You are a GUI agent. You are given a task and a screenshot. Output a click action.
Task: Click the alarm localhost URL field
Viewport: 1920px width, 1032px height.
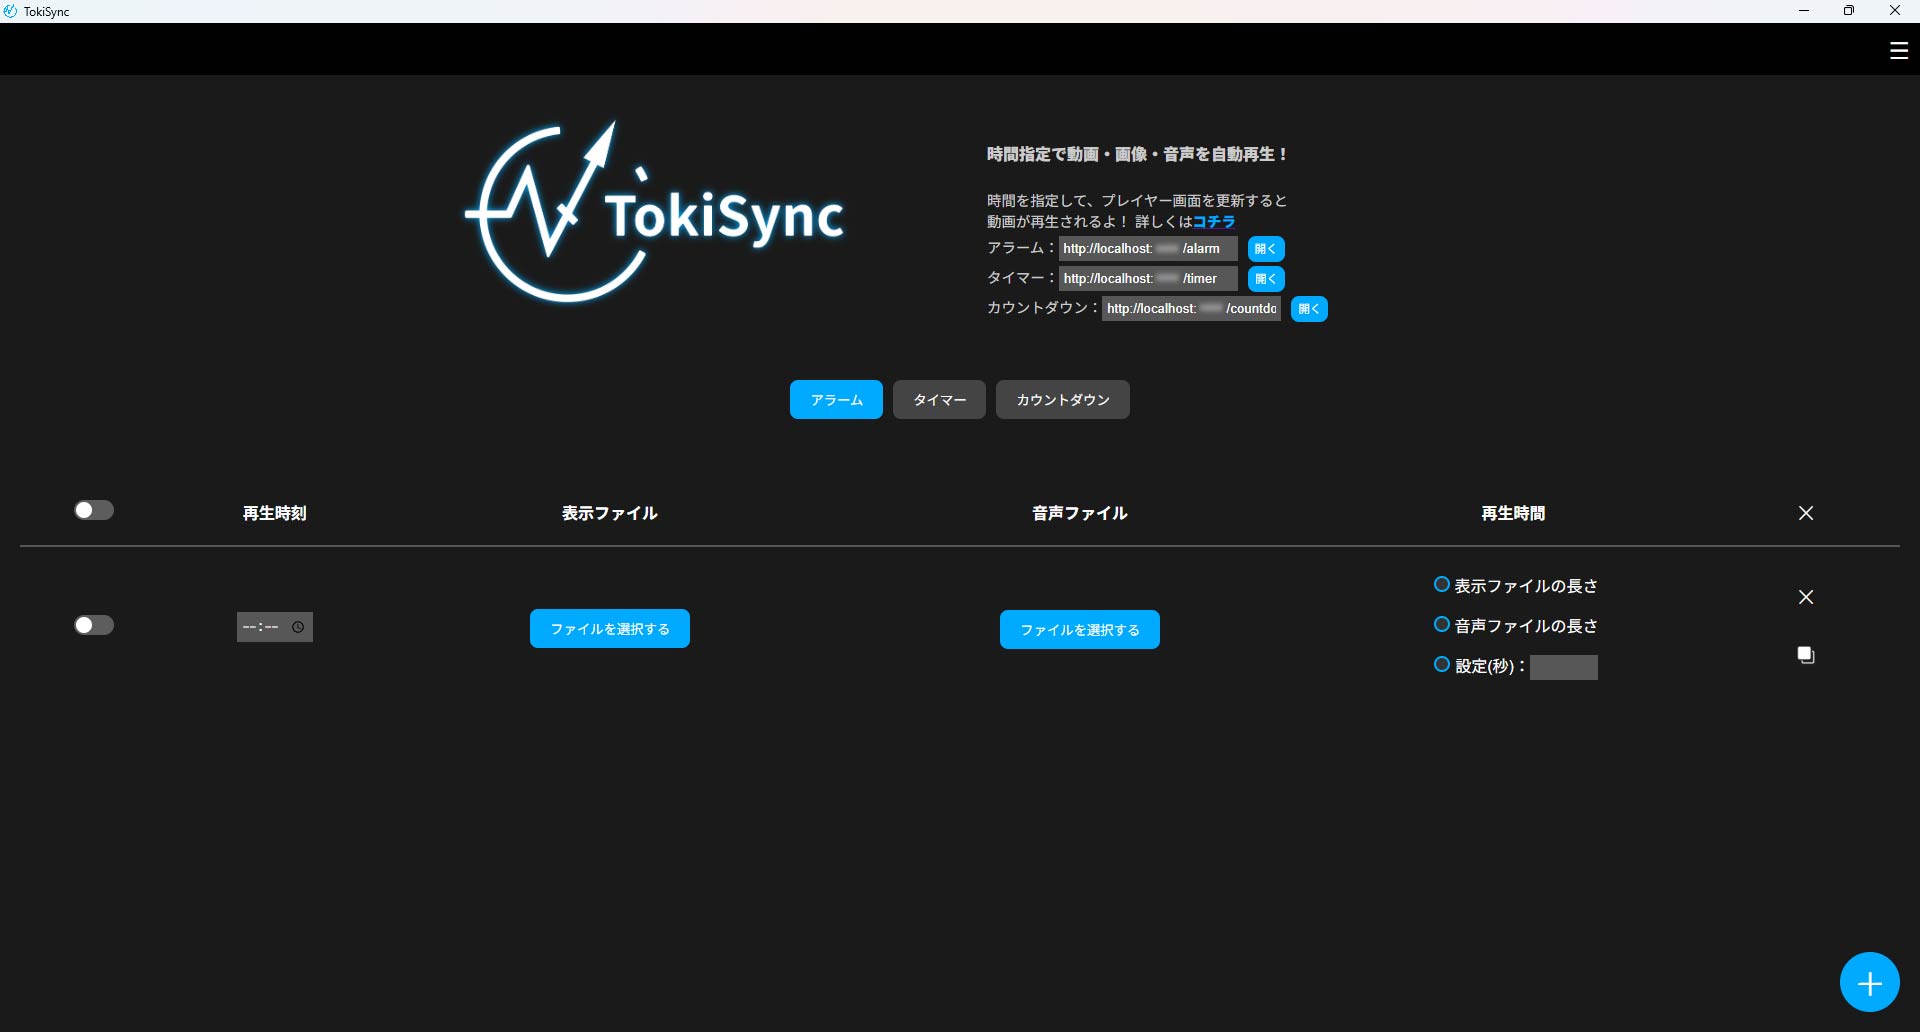tap(1148, 249)
